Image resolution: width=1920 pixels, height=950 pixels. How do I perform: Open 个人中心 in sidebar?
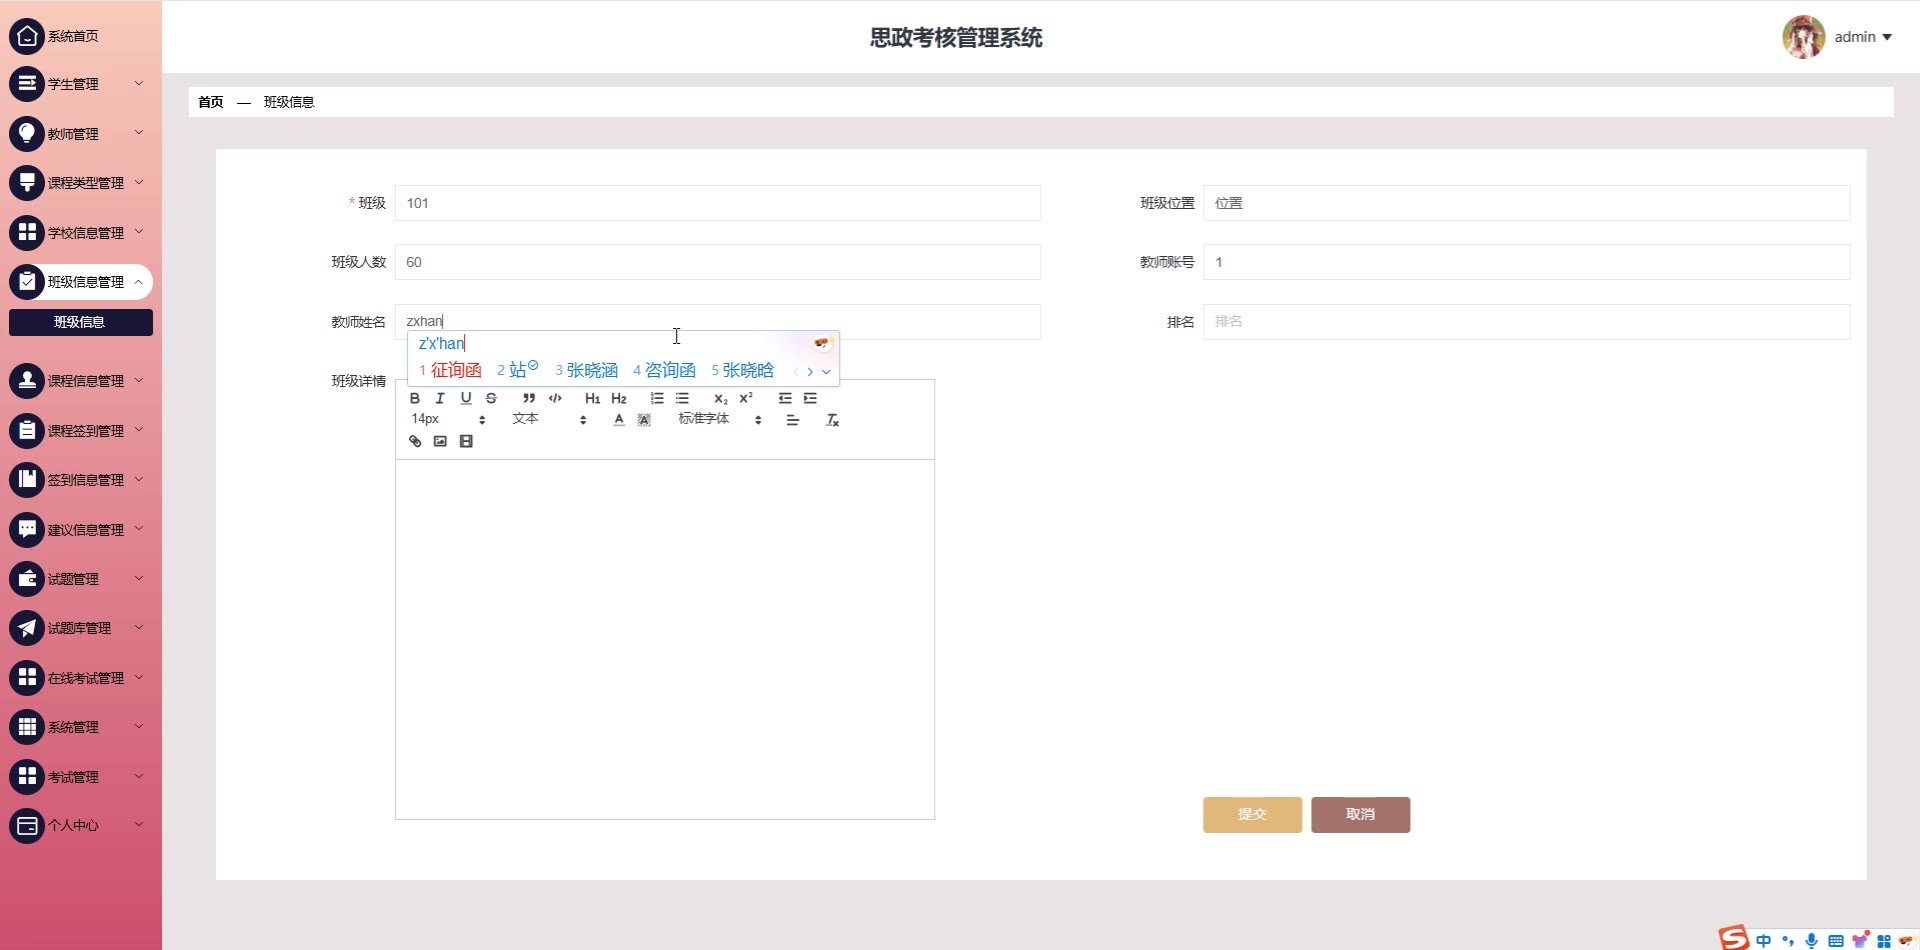(80, 826)
